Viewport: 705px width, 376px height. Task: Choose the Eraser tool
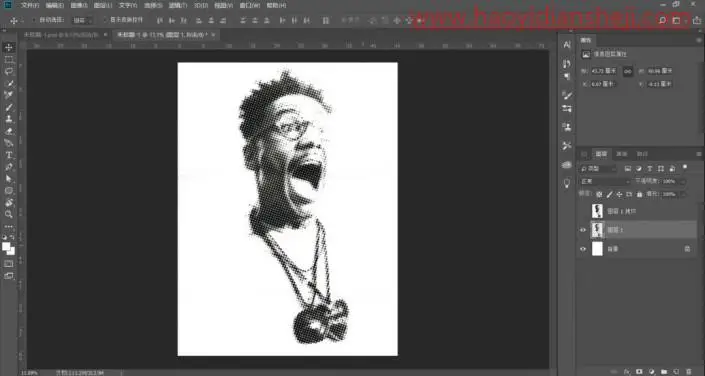9,131
